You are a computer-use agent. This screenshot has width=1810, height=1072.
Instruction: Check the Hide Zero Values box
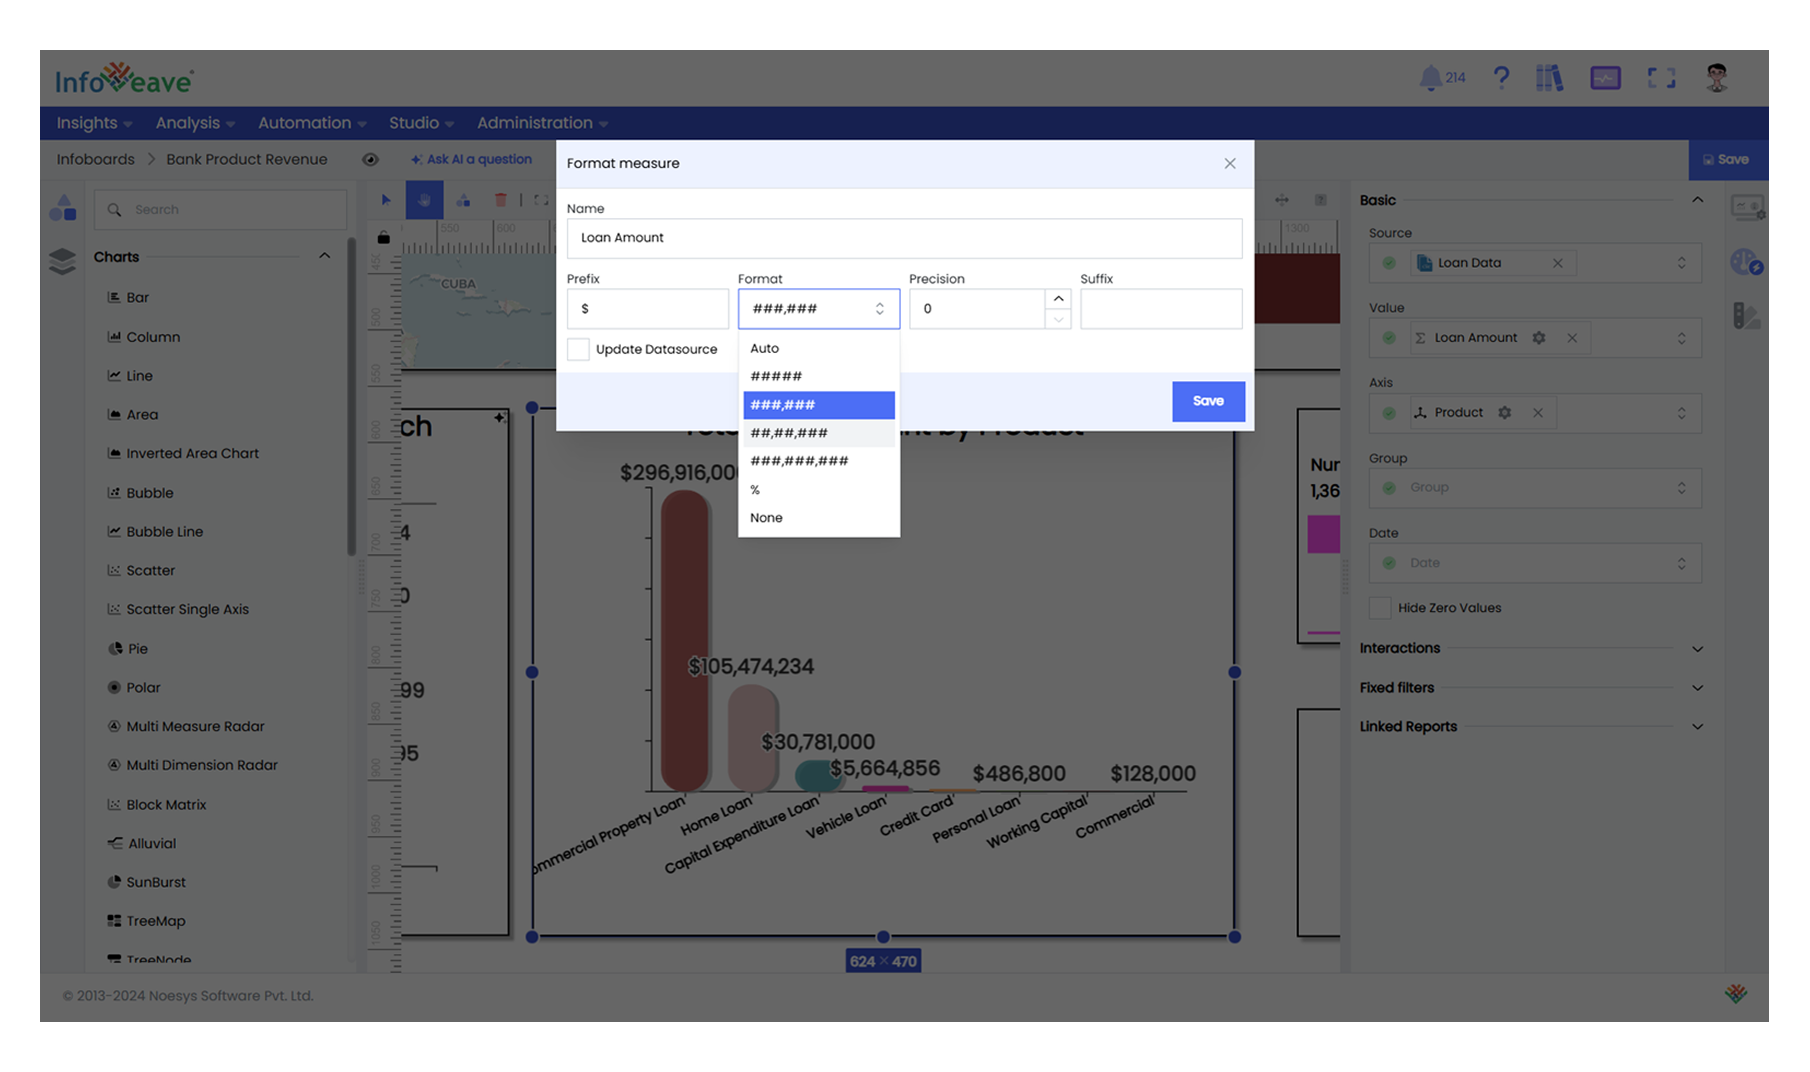pos(1380,608)
